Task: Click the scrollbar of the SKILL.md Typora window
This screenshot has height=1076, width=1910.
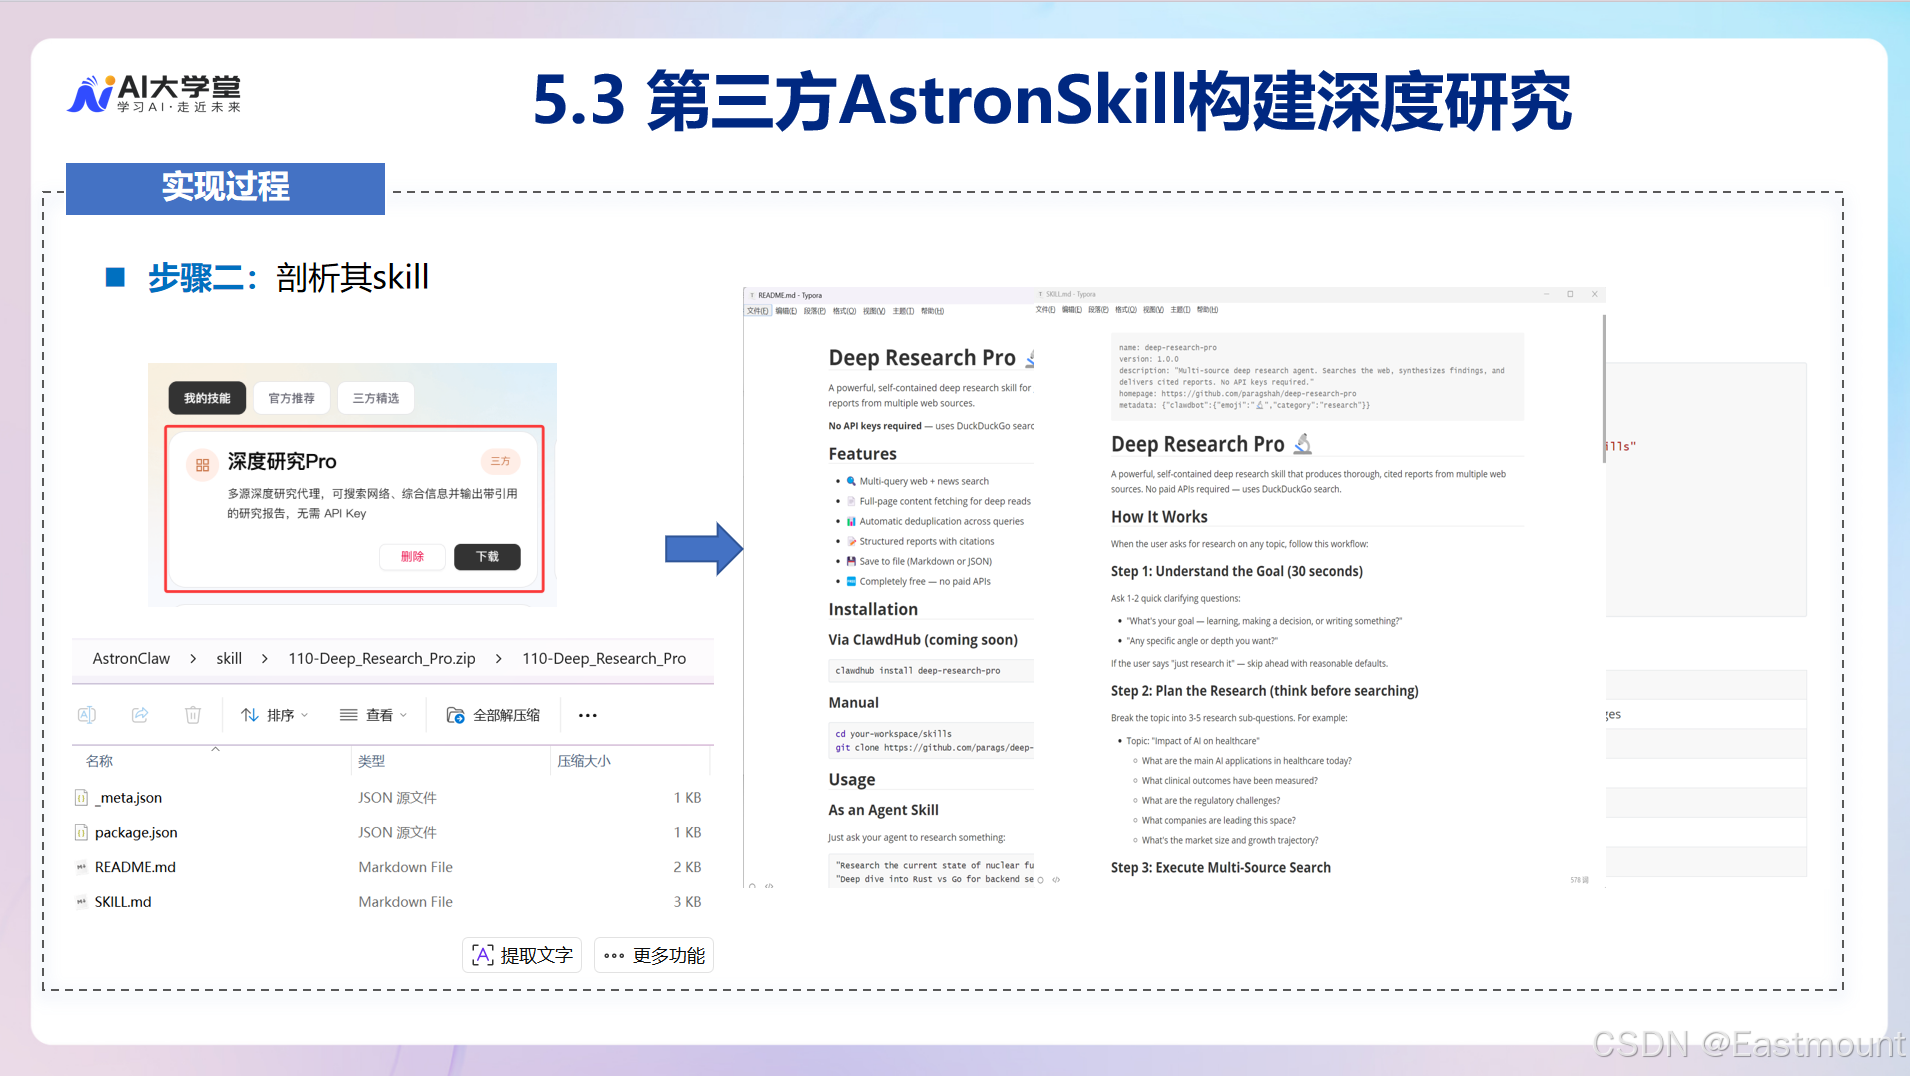Action: [1603, 388]
